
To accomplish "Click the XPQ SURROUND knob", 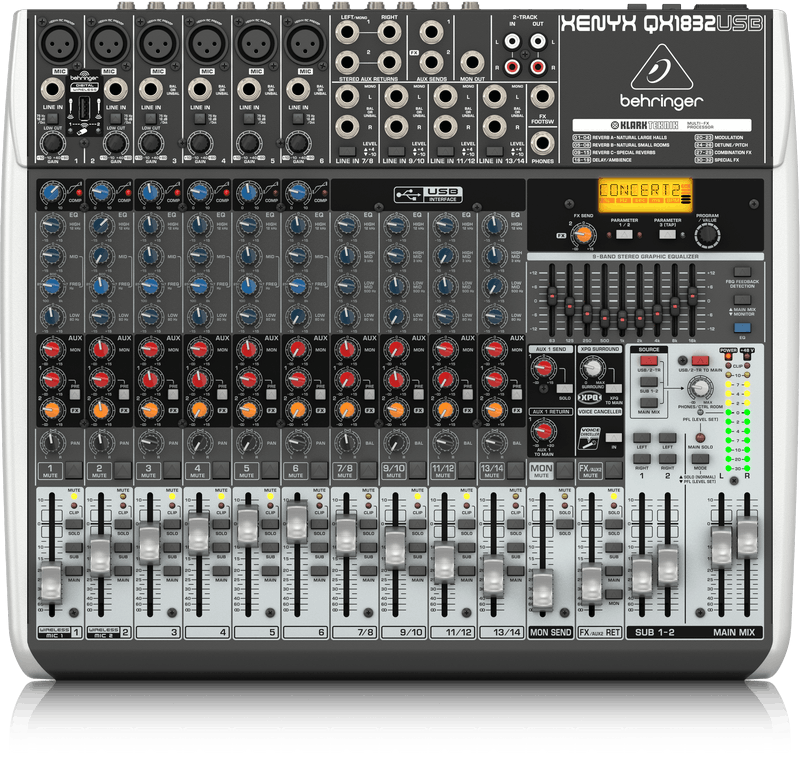I will pos(592,367).
